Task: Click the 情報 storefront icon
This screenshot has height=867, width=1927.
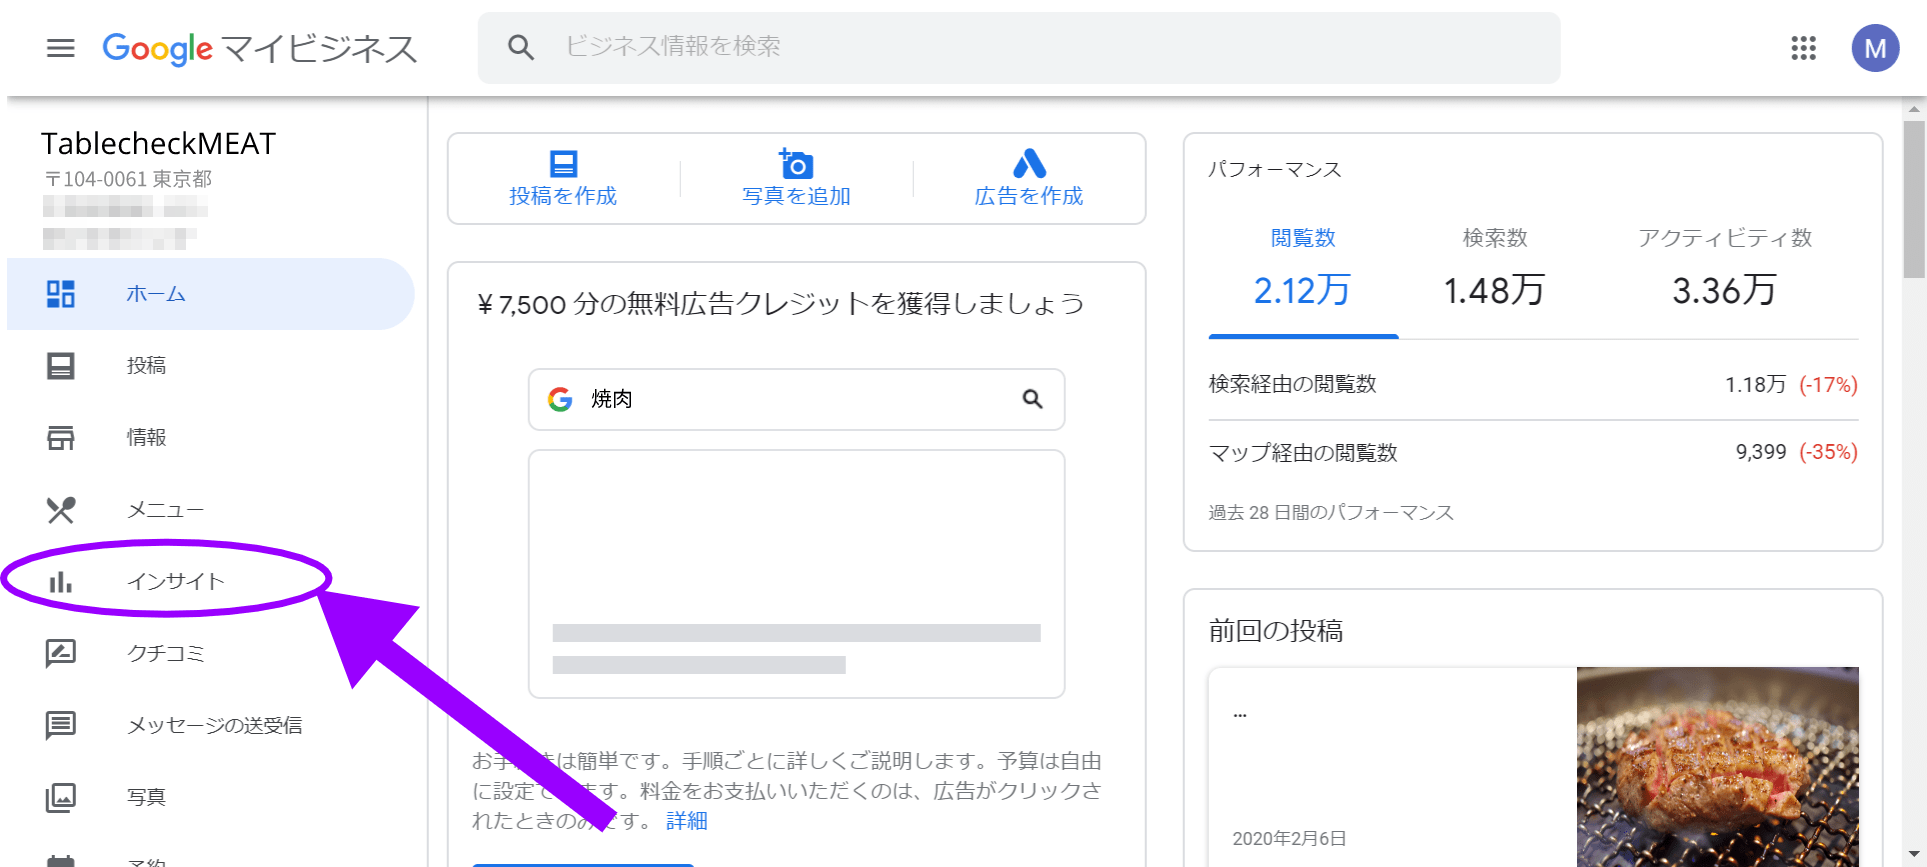Action: 61,438
